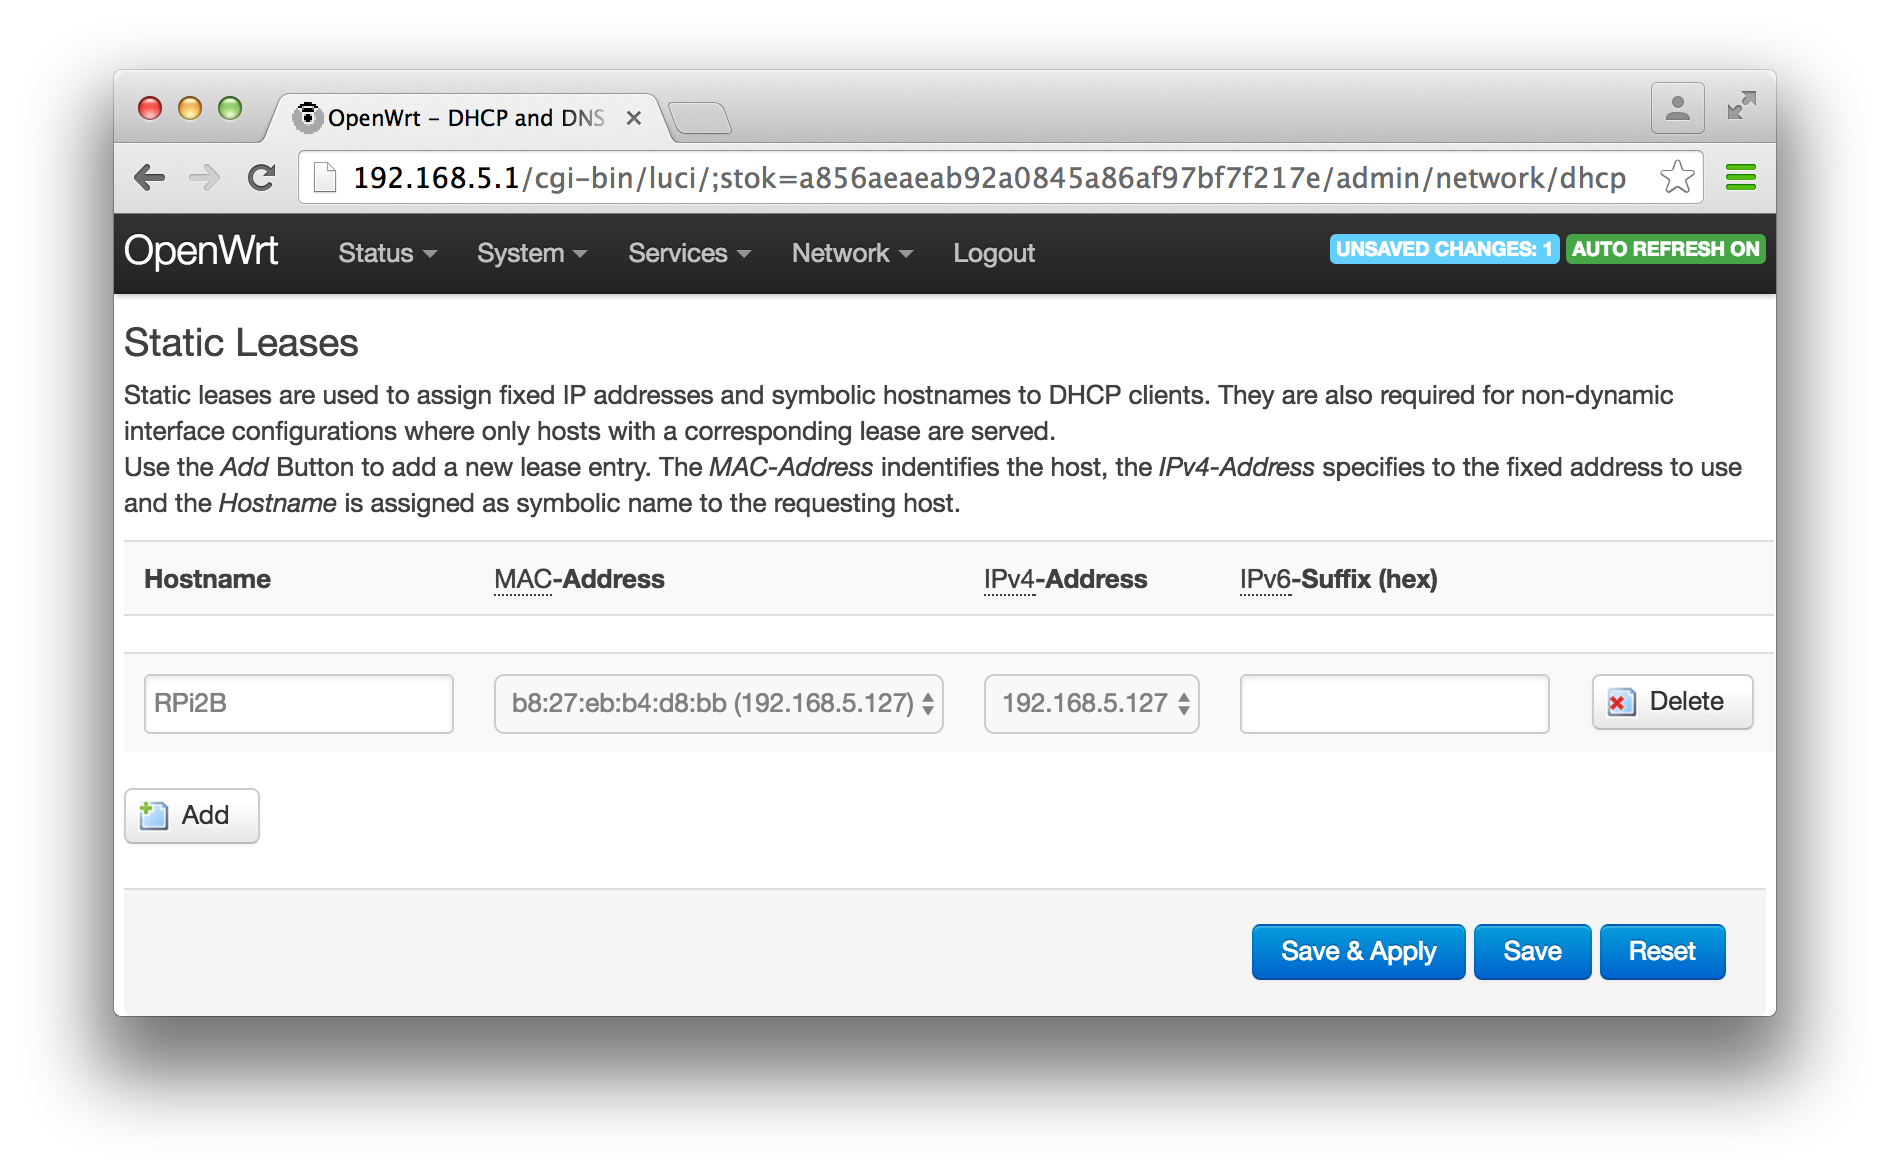Open the IPv4-Address 192.168.5.127 dropdown
The width and height of the screenshot is (1890, 1174).
(1092, 704)
